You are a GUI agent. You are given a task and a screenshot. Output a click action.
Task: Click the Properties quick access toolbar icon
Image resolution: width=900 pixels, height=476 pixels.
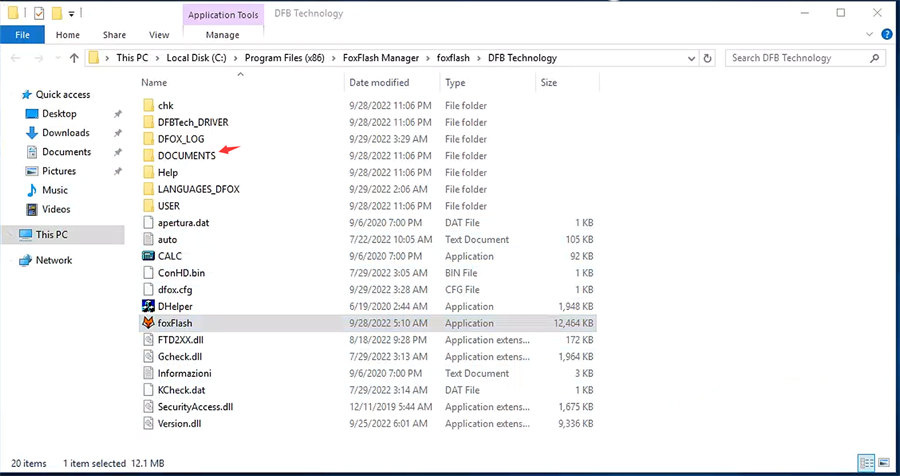[38, 13]
